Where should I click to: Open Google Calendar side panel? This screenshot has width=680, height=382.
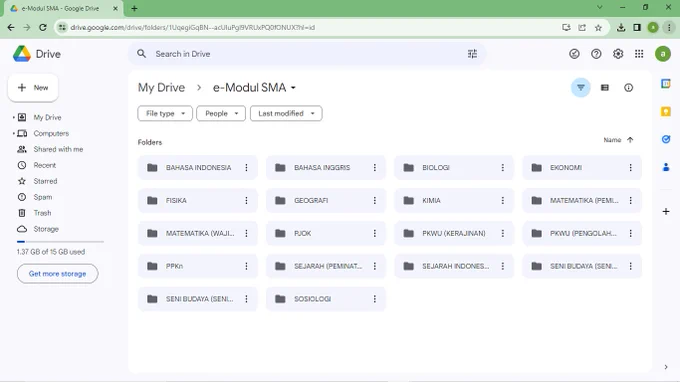[x=666, y=84]
